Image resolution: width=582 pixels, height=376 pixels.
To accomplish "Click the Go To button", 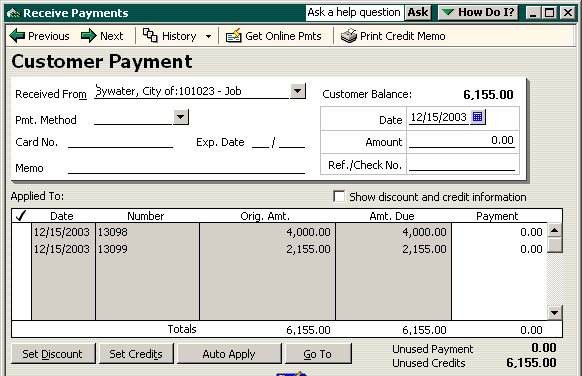I will click(x=318, y=354).
